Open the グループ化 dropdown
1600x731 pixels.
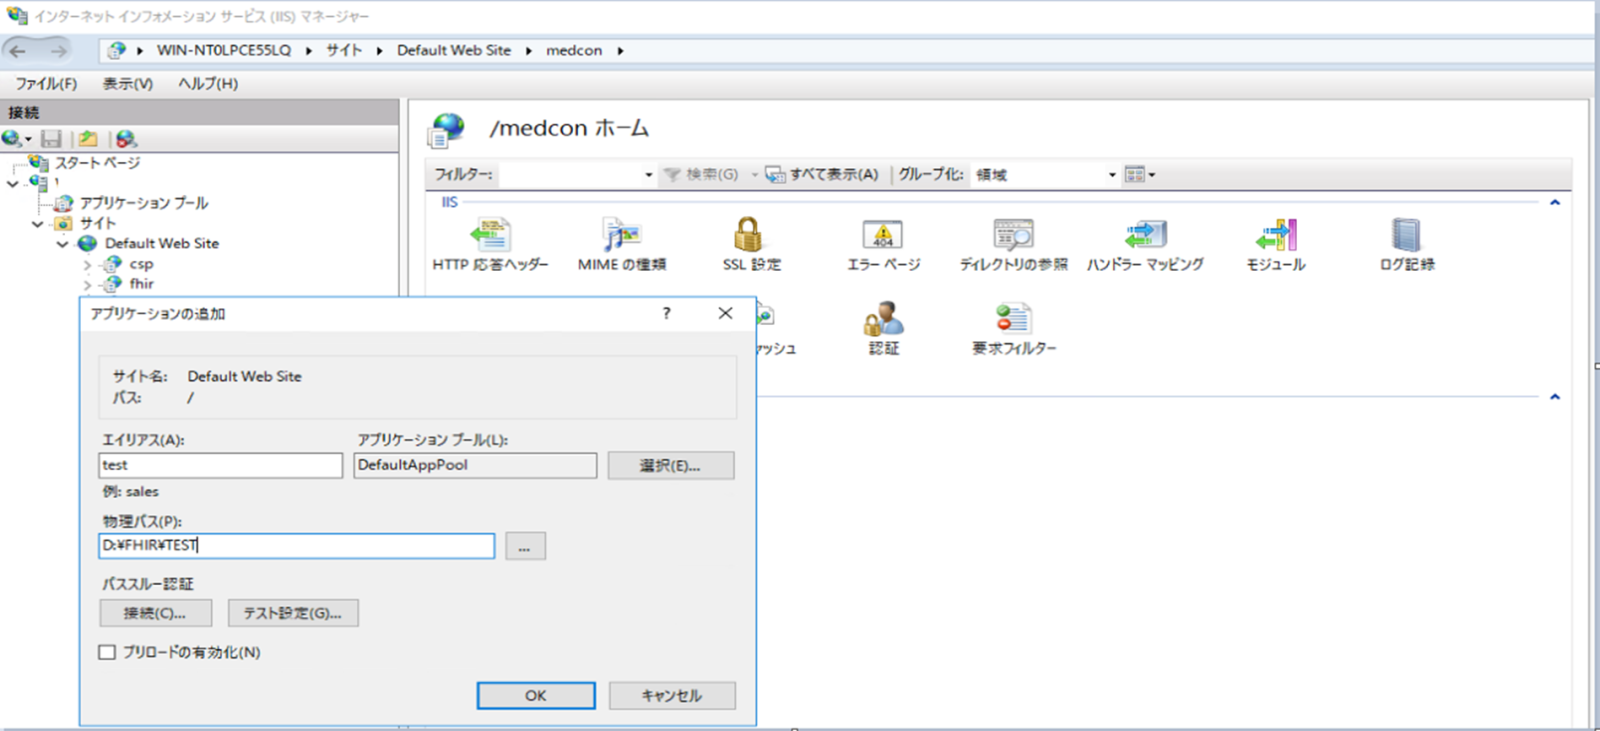pyautogui.click(x=1111, y=175)
